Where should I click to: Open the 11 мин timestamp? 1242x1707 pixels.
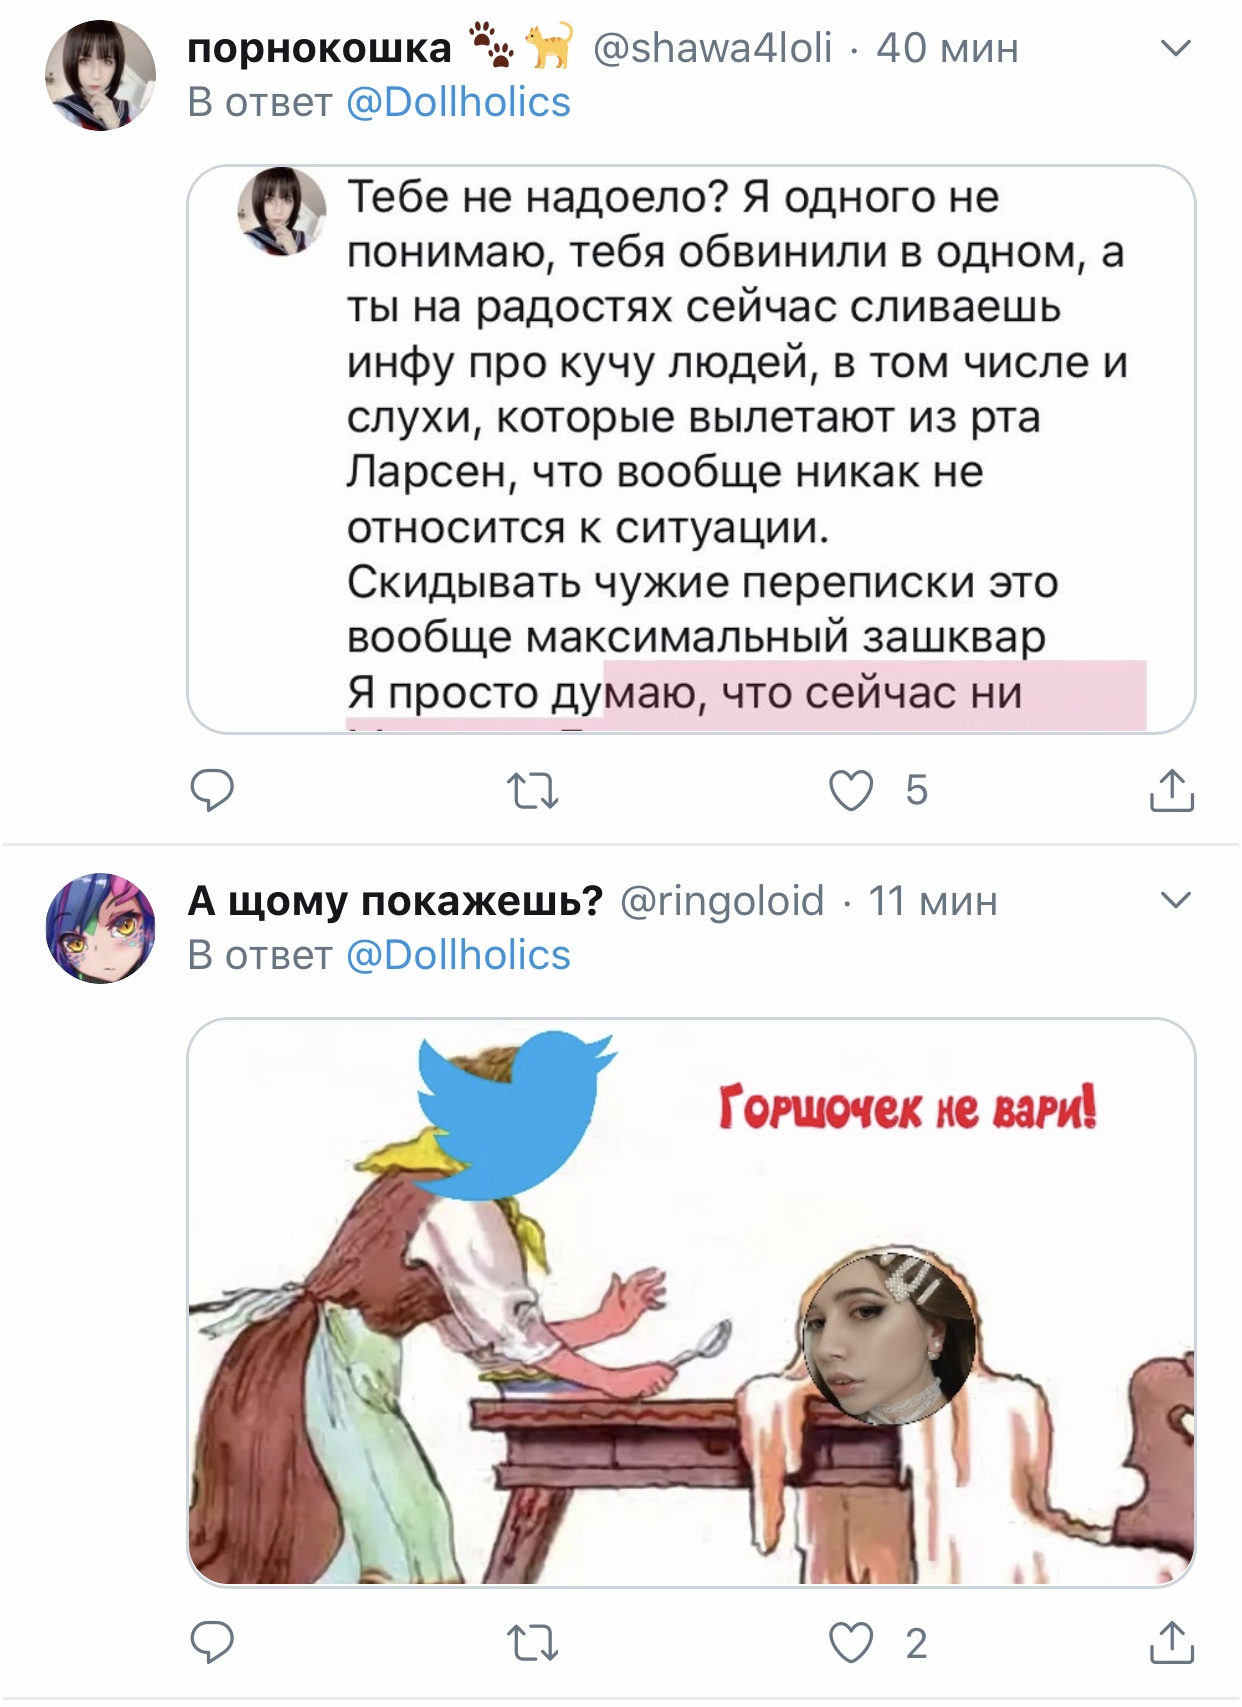point(933,901)
